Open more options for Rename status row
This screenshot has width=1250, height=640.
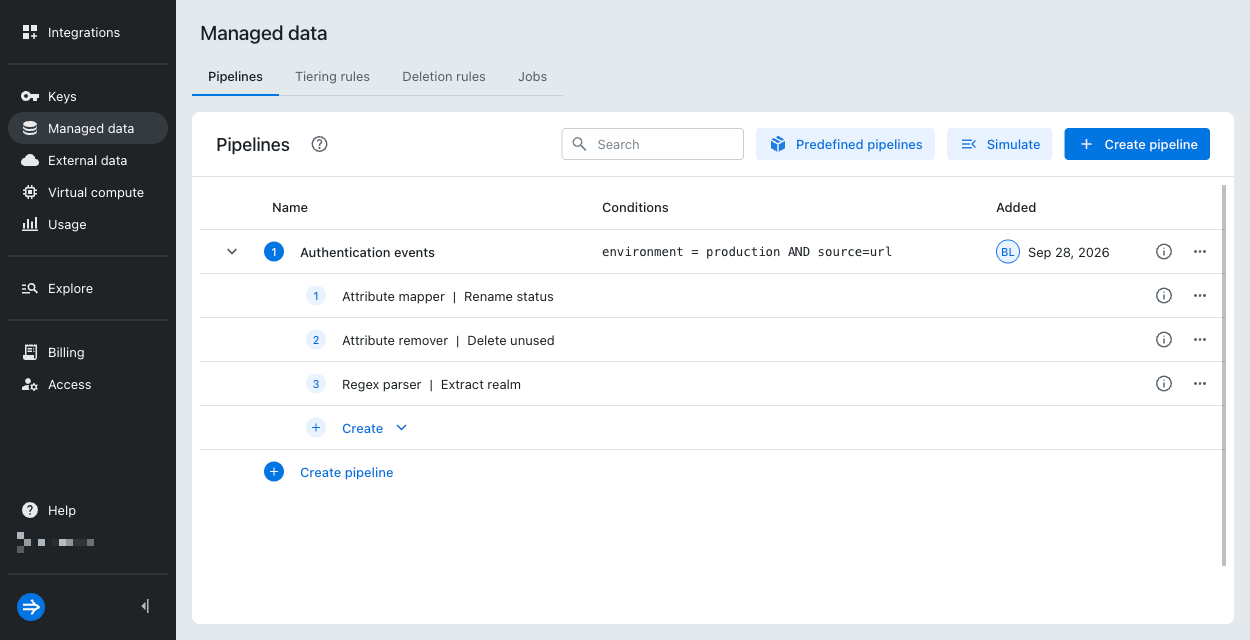1200,296
